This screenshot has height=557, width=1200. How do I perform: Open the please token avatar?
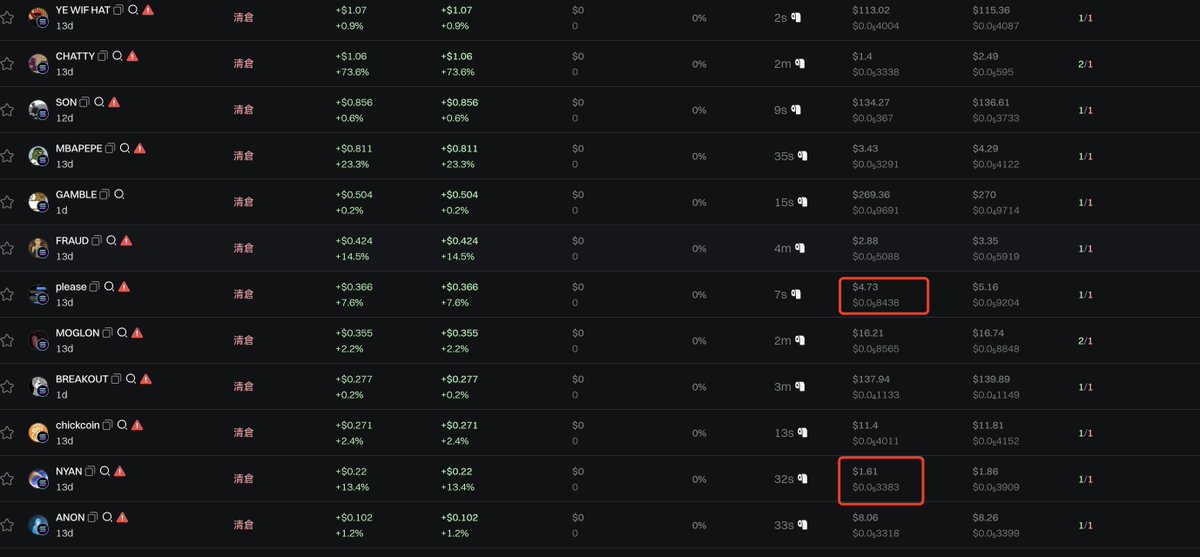[x=38, y=295]
